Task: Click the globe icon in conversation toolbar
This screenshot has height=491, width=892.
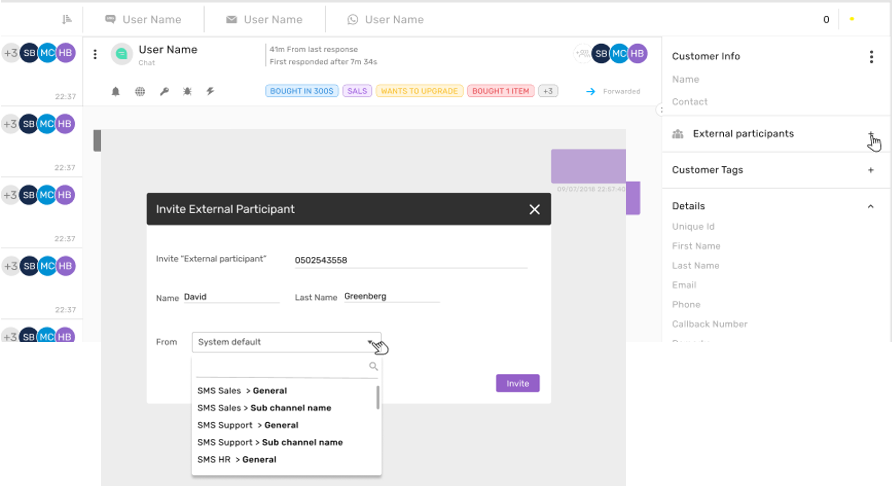Action: click(140, 91)
